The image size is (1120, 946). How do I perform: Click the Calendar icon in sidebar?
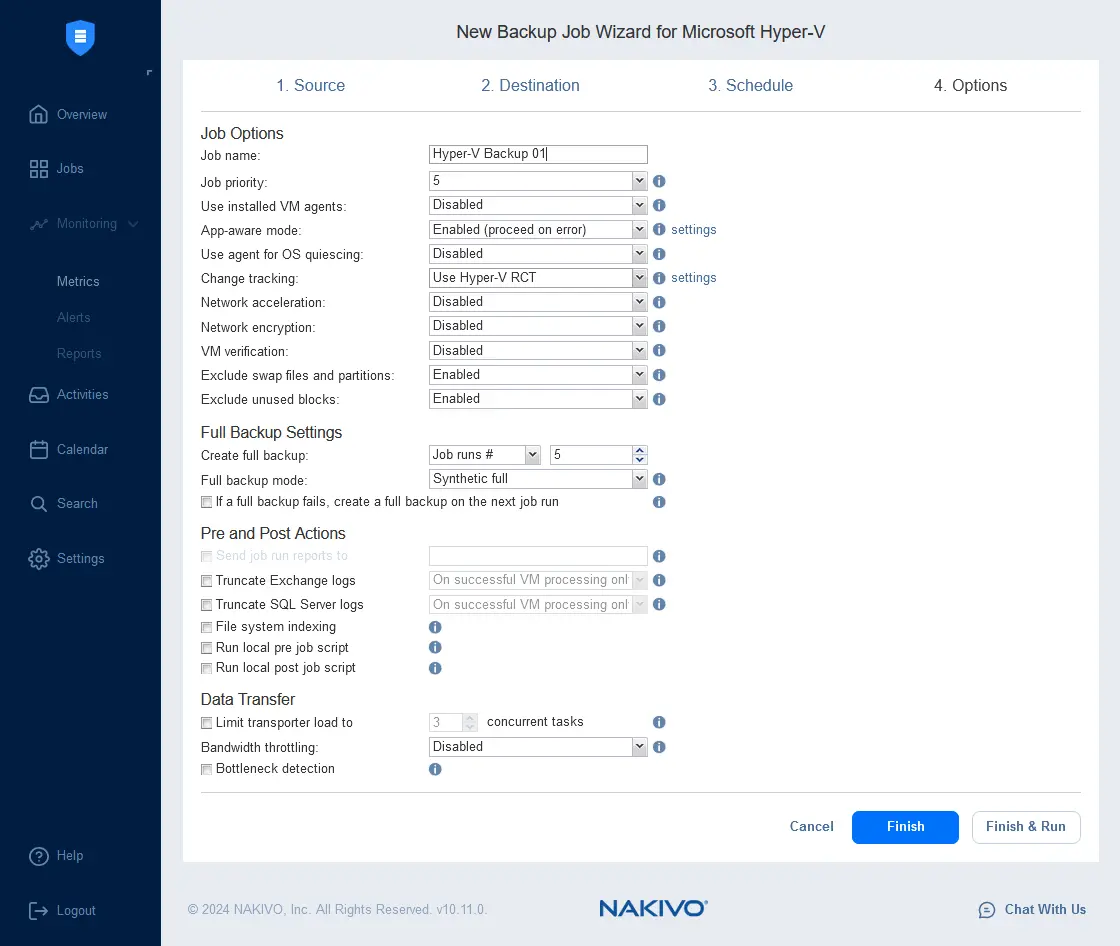39,449
